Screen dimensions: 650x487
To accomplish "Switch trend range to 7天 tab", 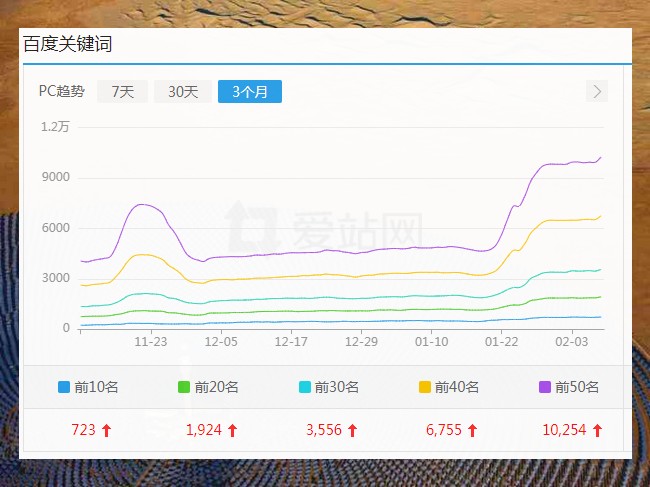I will (122, 91).
